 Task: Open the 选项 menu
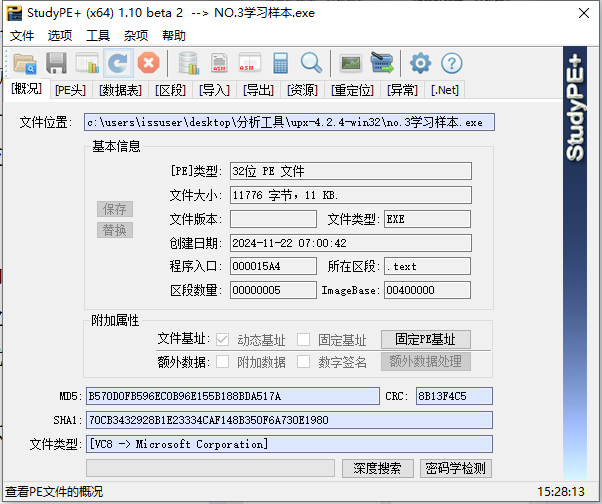pos(60,36)
